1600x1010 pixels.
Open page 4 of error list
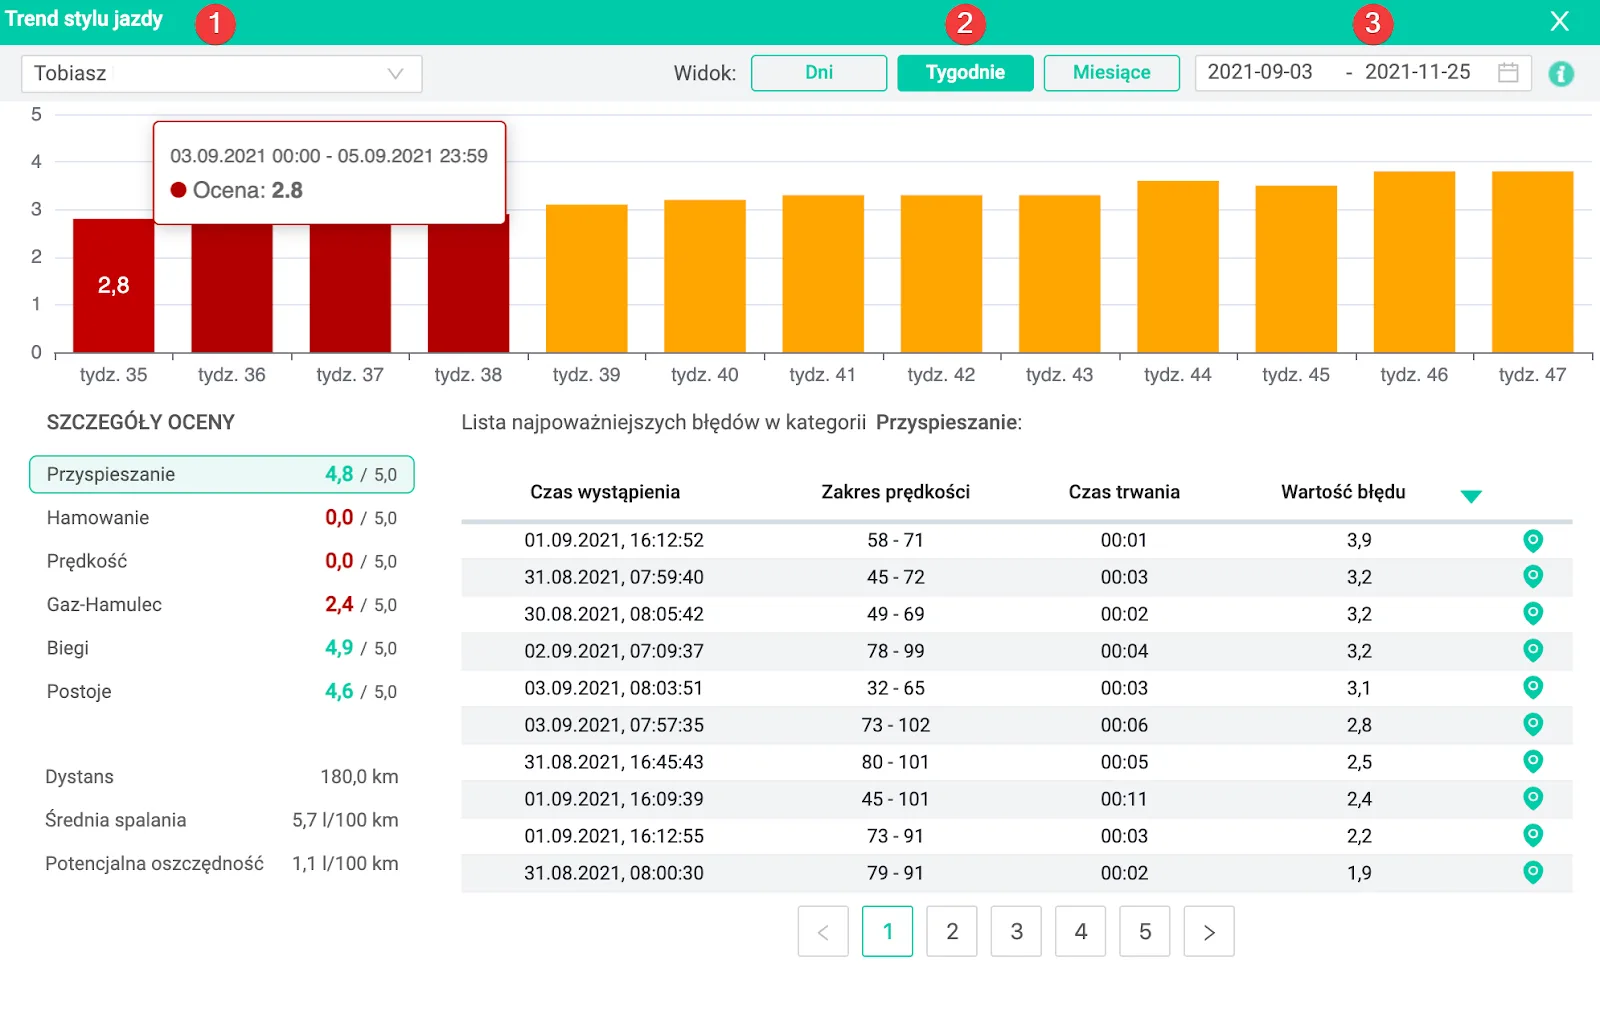[x=1081, y=931]
